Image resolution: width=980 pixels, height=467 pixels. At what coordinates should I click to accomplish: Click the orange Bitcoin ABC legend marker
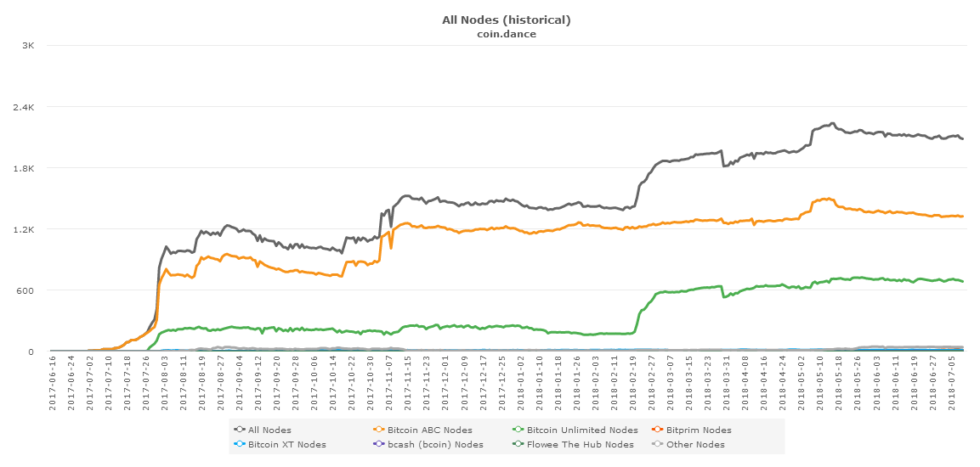pyautogui.click(x=379, y=430)
